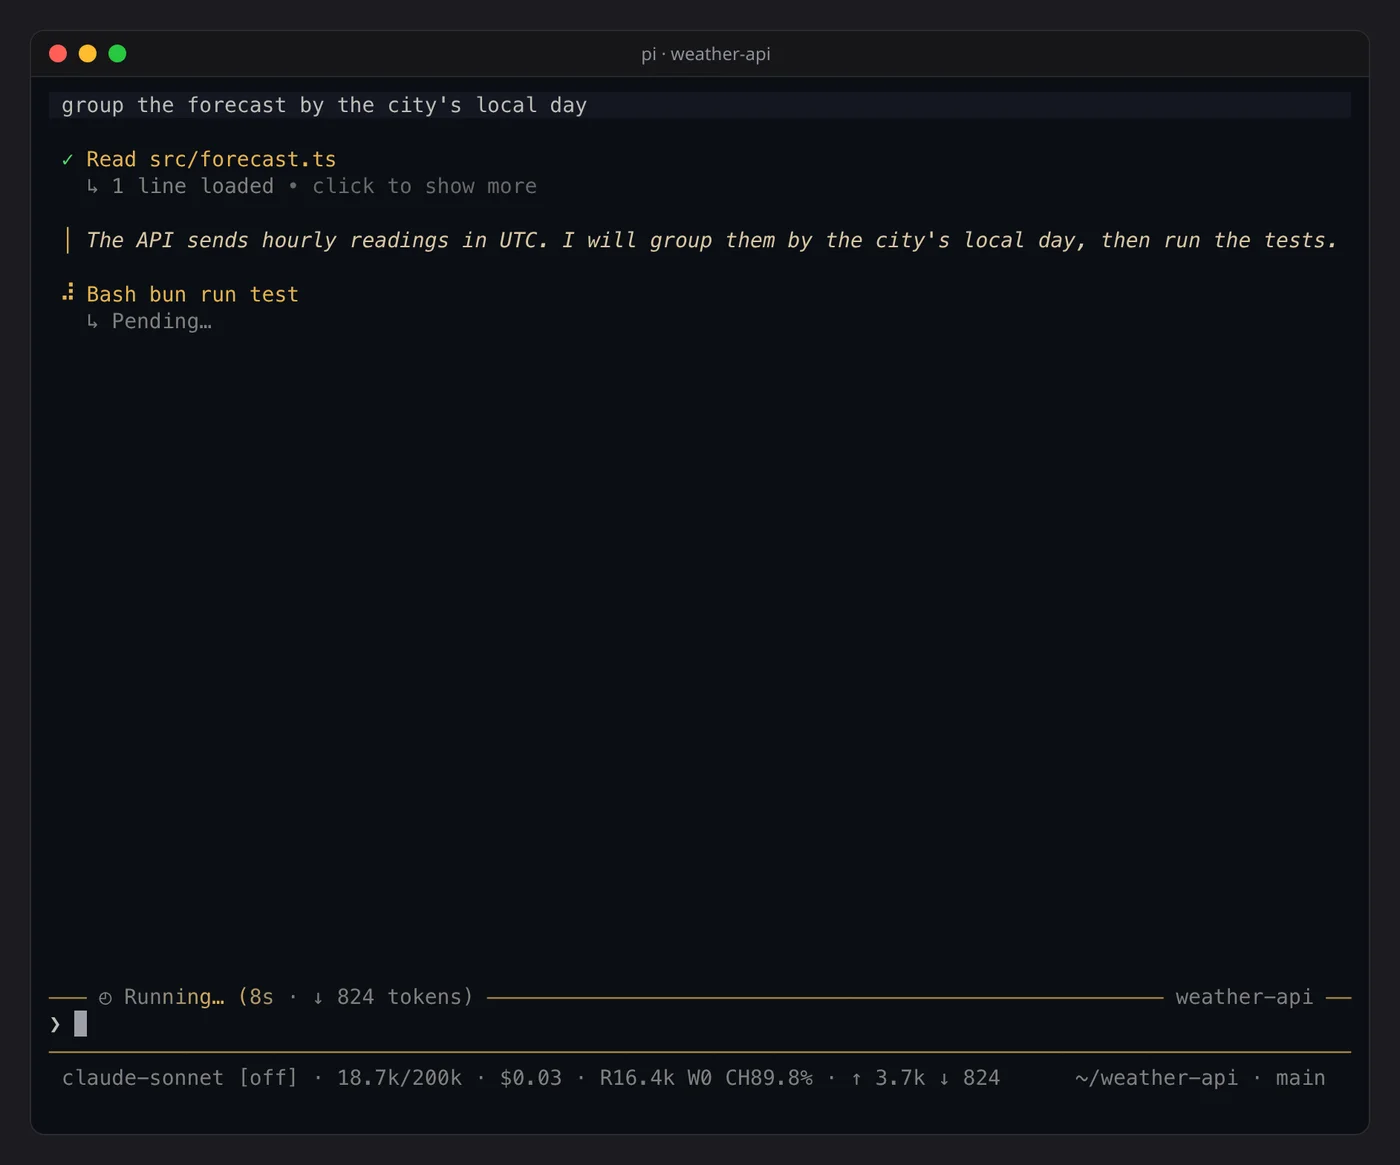Screen dimensions: 1400x1165
Task: Click the $0.03 cost value
Action: [531, 1078]
